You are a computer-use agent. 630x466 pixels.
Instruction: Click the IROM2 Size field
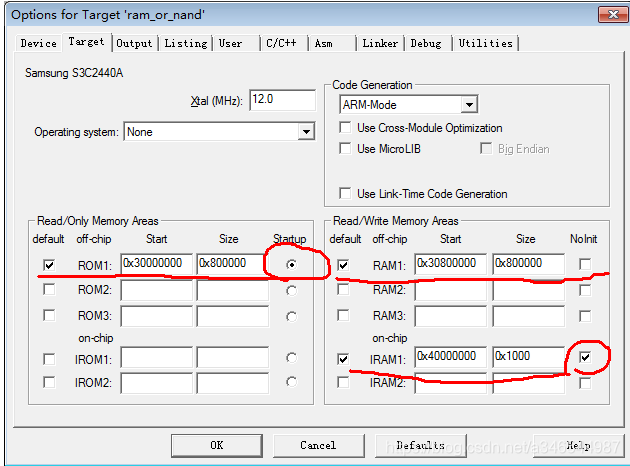(x=233, y=383)
